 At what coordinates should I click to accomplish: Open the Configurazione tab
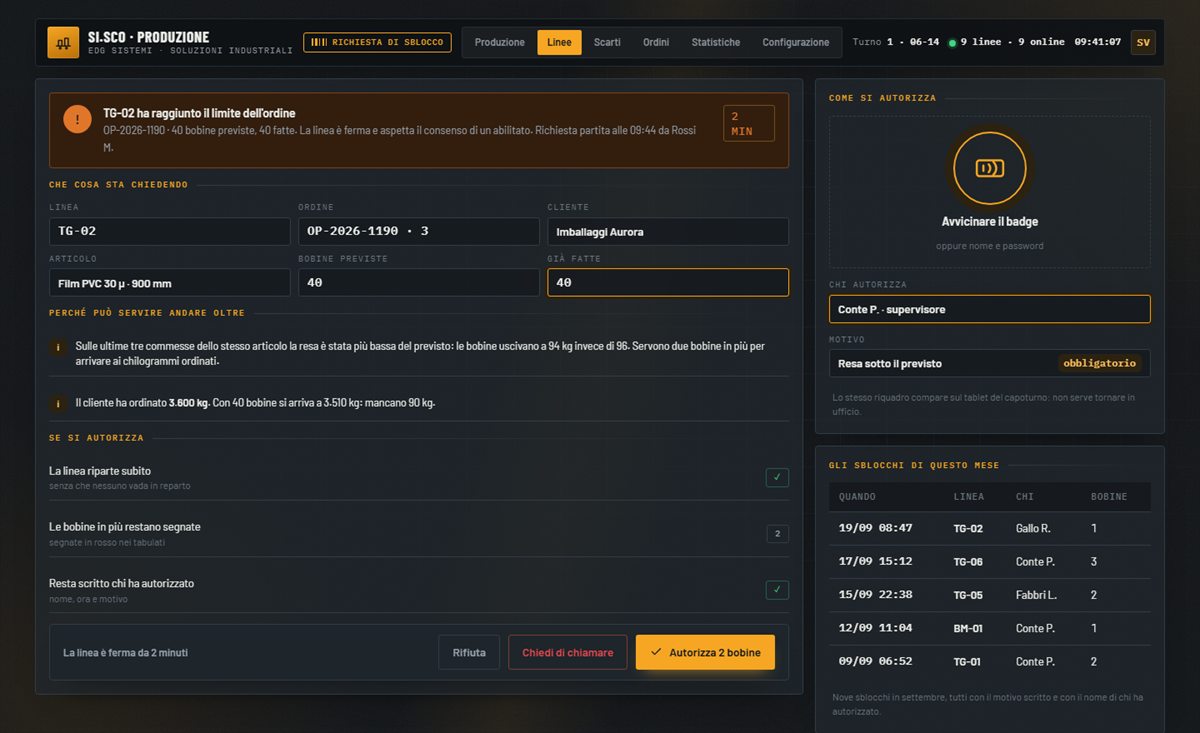pyautogui.click(x=796, y=42)
